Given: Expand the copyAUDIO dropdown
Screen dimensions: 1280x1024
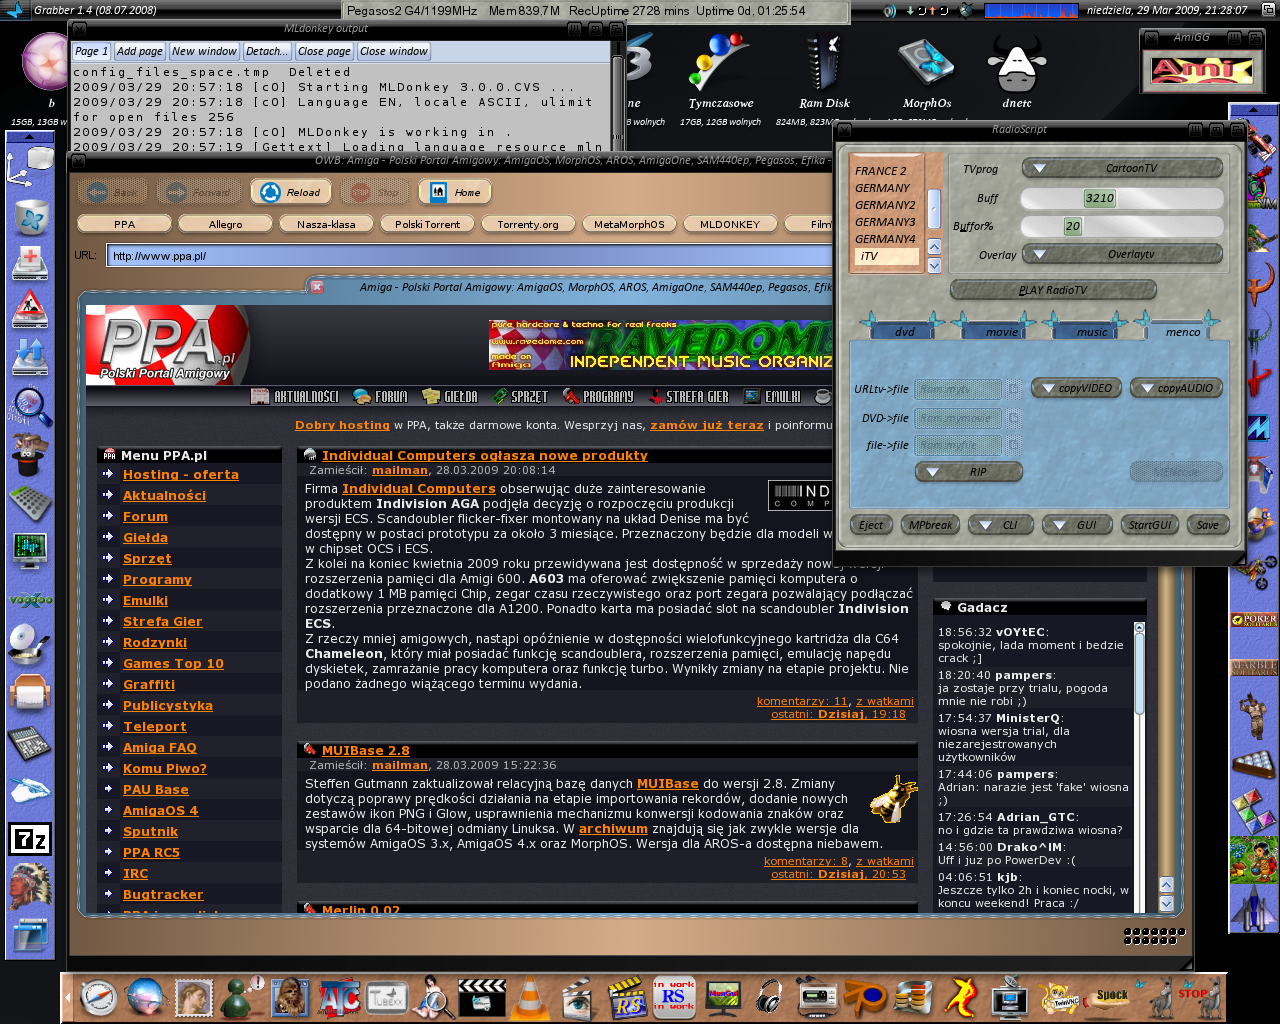Looking at the screenshot, I should (1176, 388).
